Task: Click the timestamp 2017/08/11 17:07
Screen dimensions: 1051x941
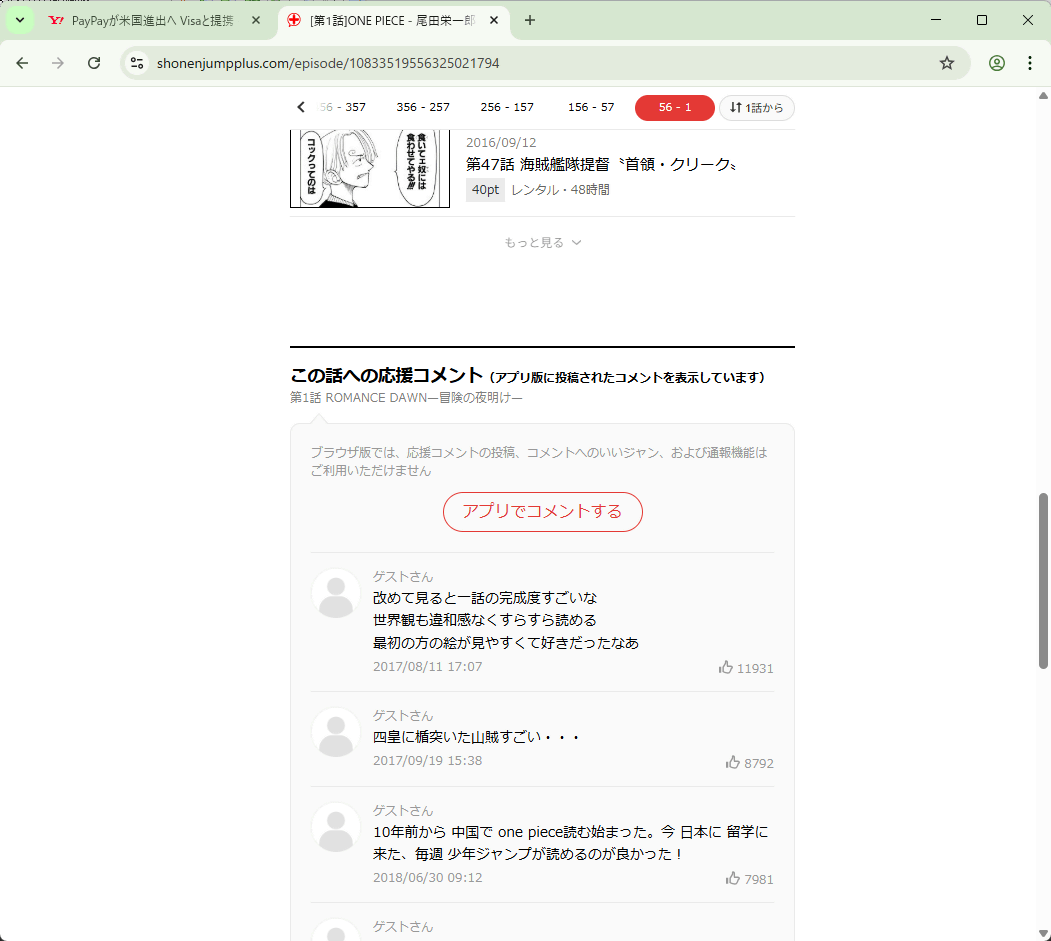Action: pyautogui.click(x=428, y=667)
